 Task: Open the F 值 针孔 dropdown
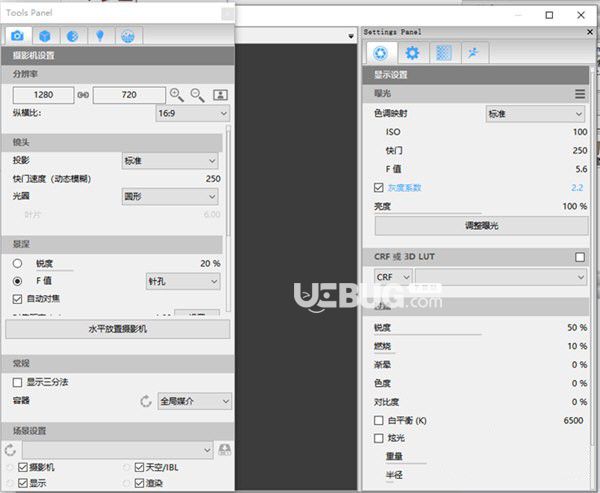183,282
